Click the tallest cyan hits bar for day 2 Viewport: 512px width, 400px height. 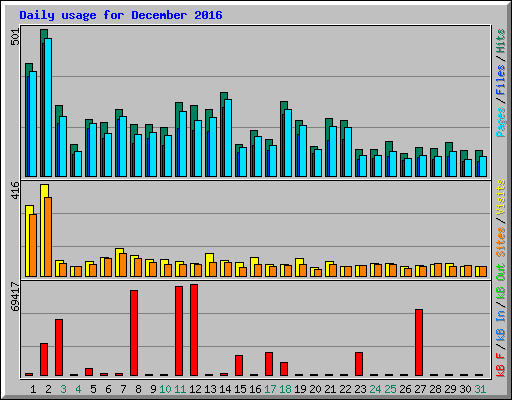(x=48, y=107)
